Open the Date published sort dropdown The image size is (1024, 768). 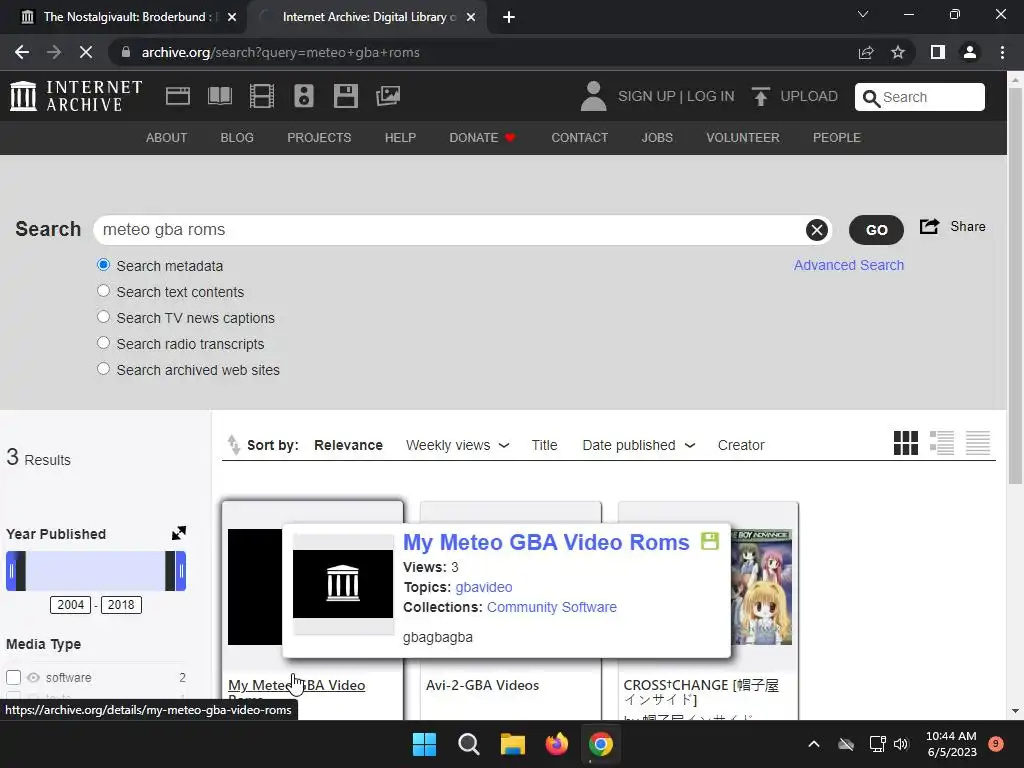(638, 445)
